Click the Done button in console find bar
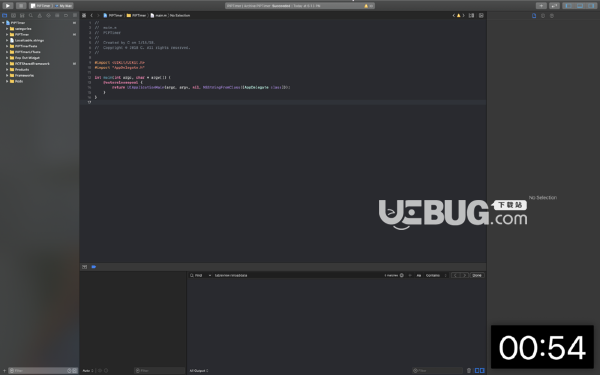The width and height of the screenshot is (600, 375). coord(477,275)
